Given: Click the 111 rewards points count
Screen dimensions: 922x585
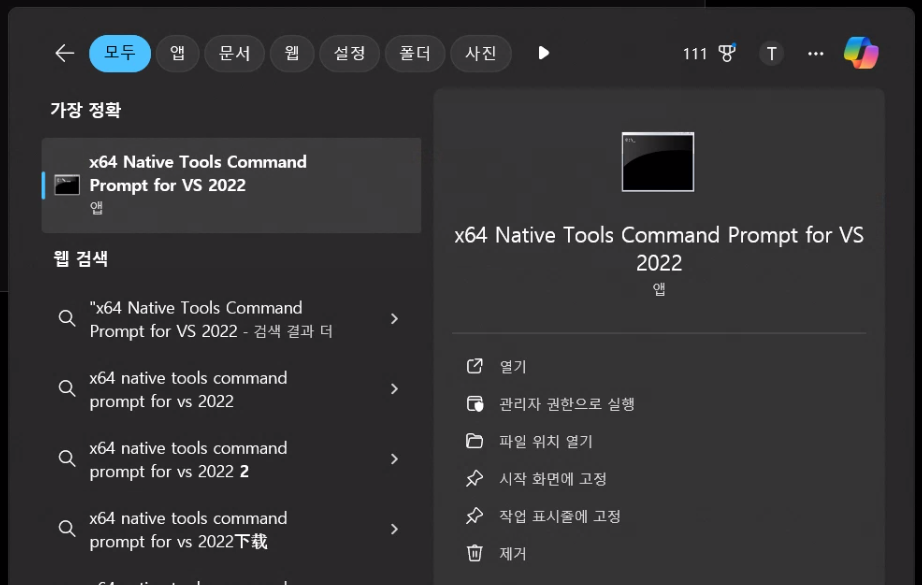Looking at the screenshot, I should 694,54.
